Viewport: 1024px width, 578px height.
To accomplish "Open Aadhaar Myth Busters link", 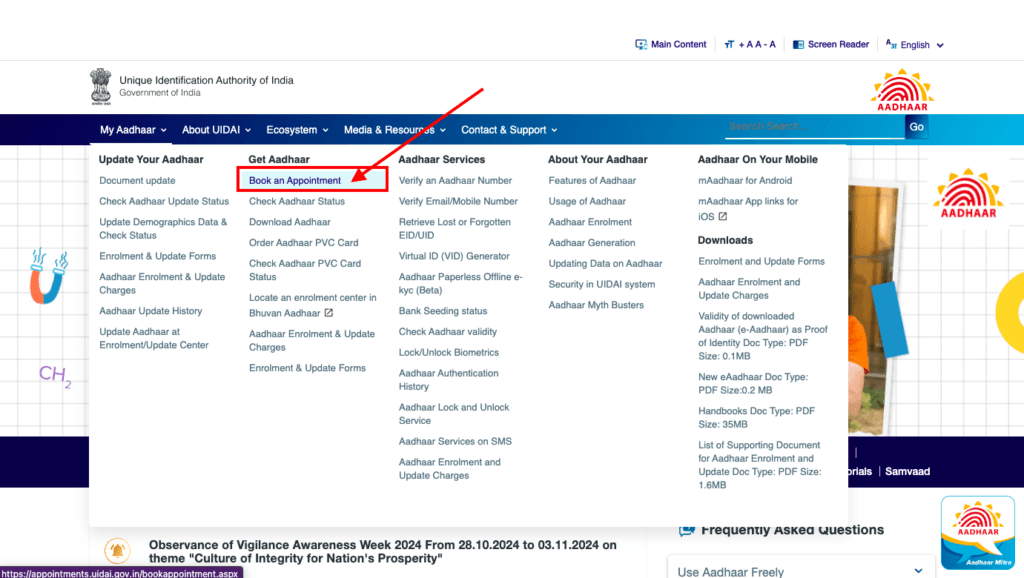I will pyautogui.click(x=596, y=305).
